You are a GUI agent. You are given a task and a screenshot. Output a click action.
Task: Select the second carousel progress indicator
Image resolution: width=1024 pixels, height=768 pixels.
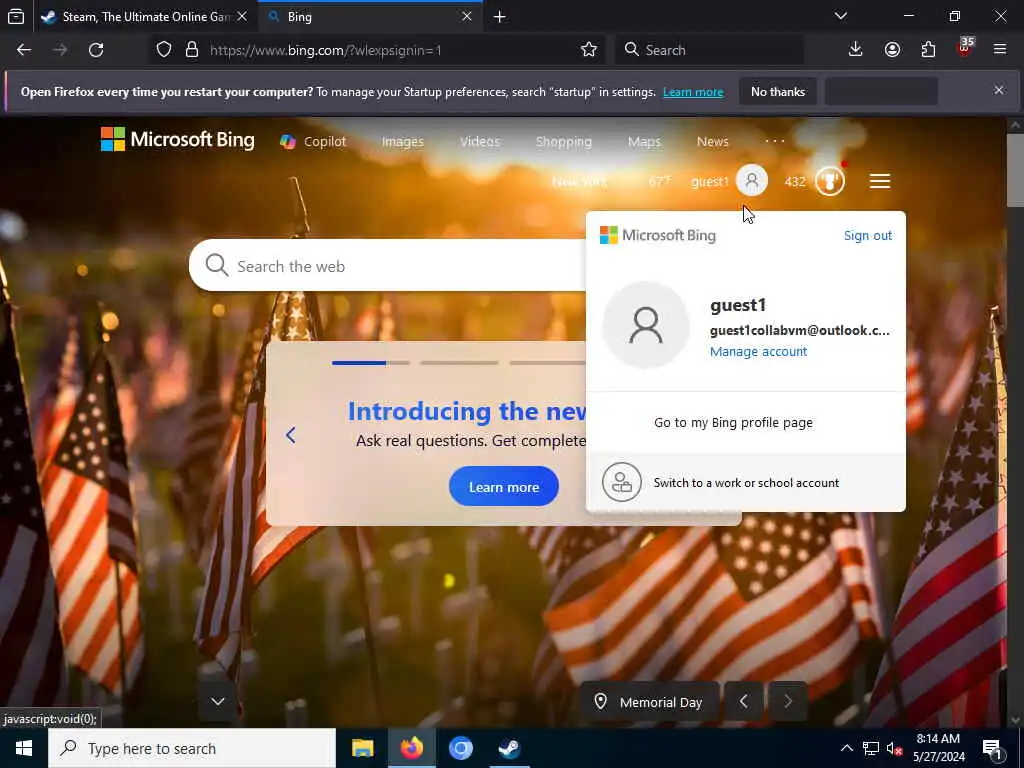(x=459, y=362)
